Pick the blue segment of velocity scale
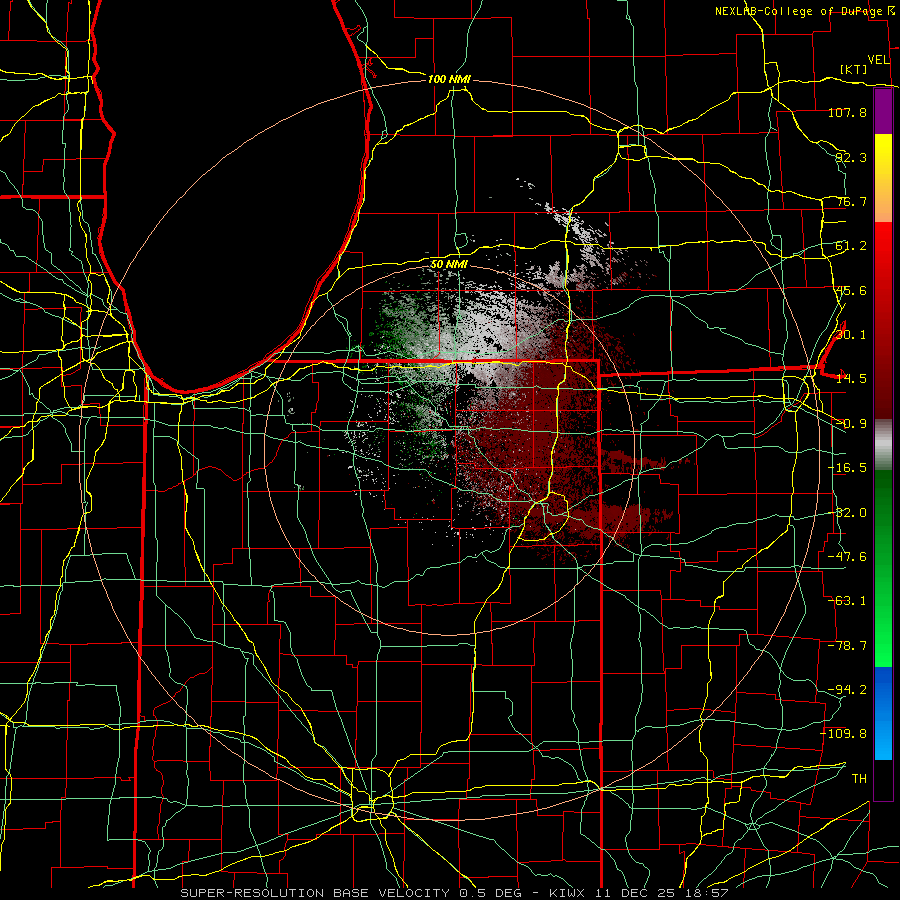The height and width of the screenshot is (900, 900). (x=883, y=713)
